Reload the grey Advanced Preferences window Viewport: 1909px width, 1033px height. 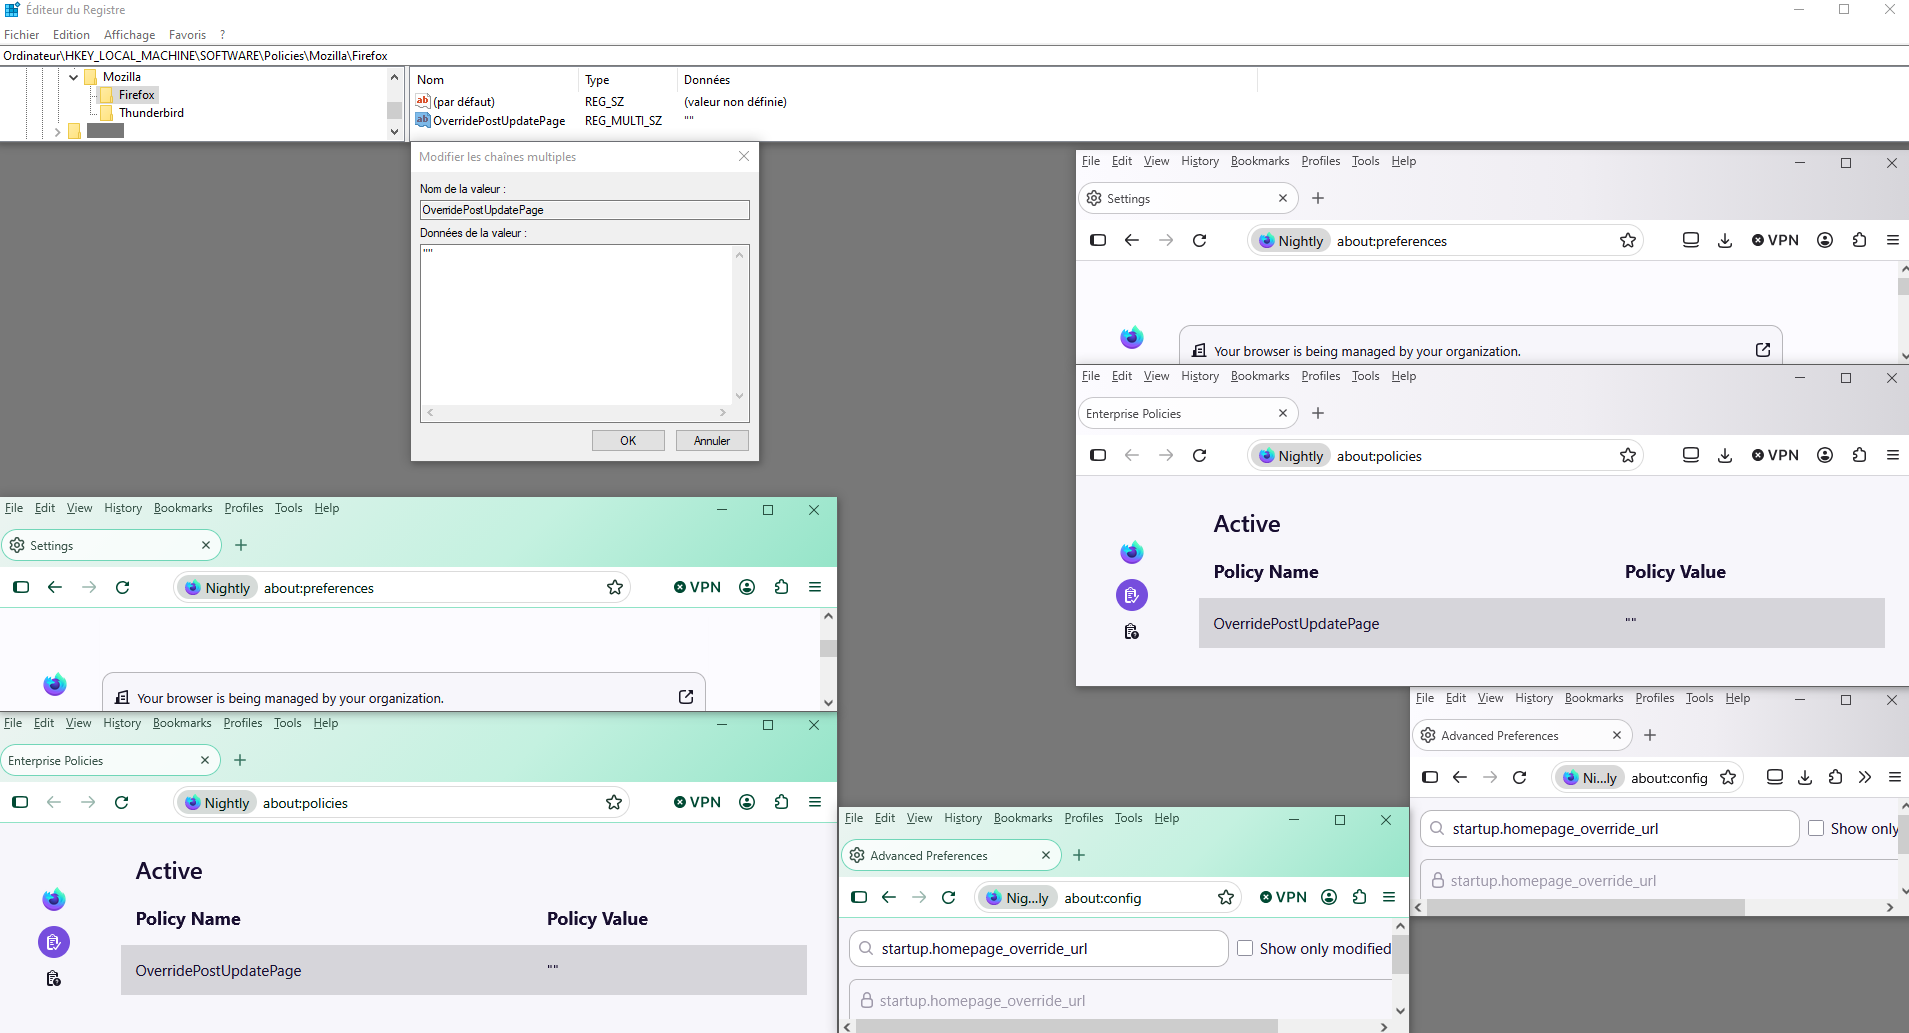1520,777
